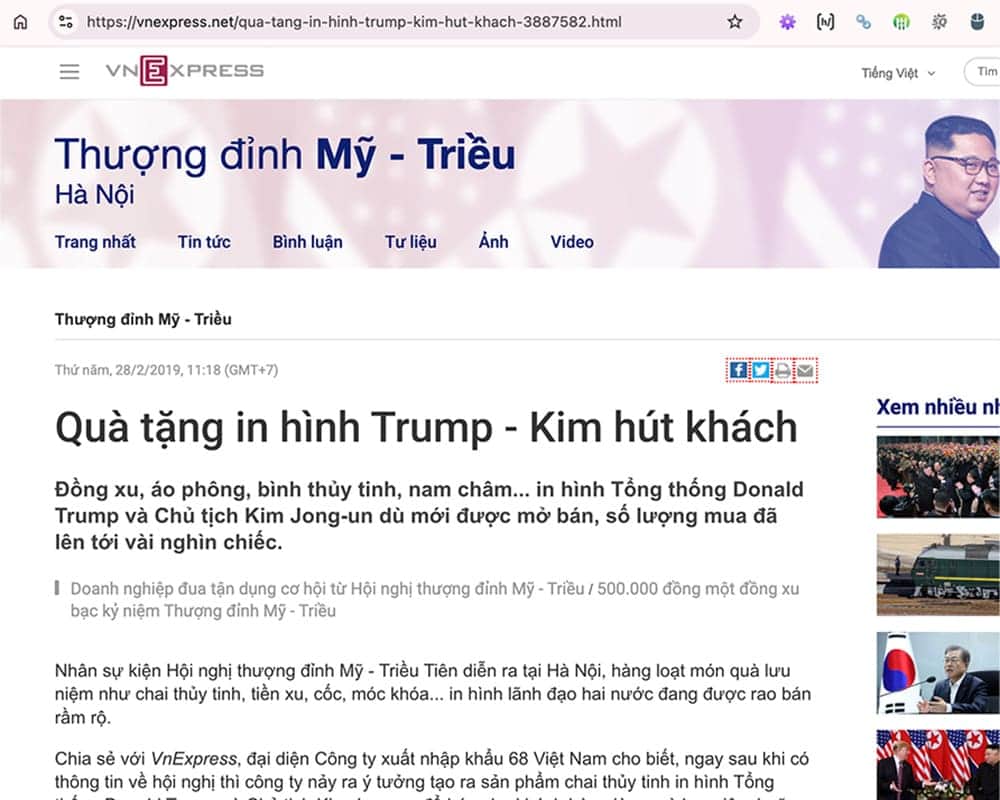1000x800 pixels.
Task: Open the South Korean flag speaker thumbnail
Action: pyautogui.click(x=938, y=673)
